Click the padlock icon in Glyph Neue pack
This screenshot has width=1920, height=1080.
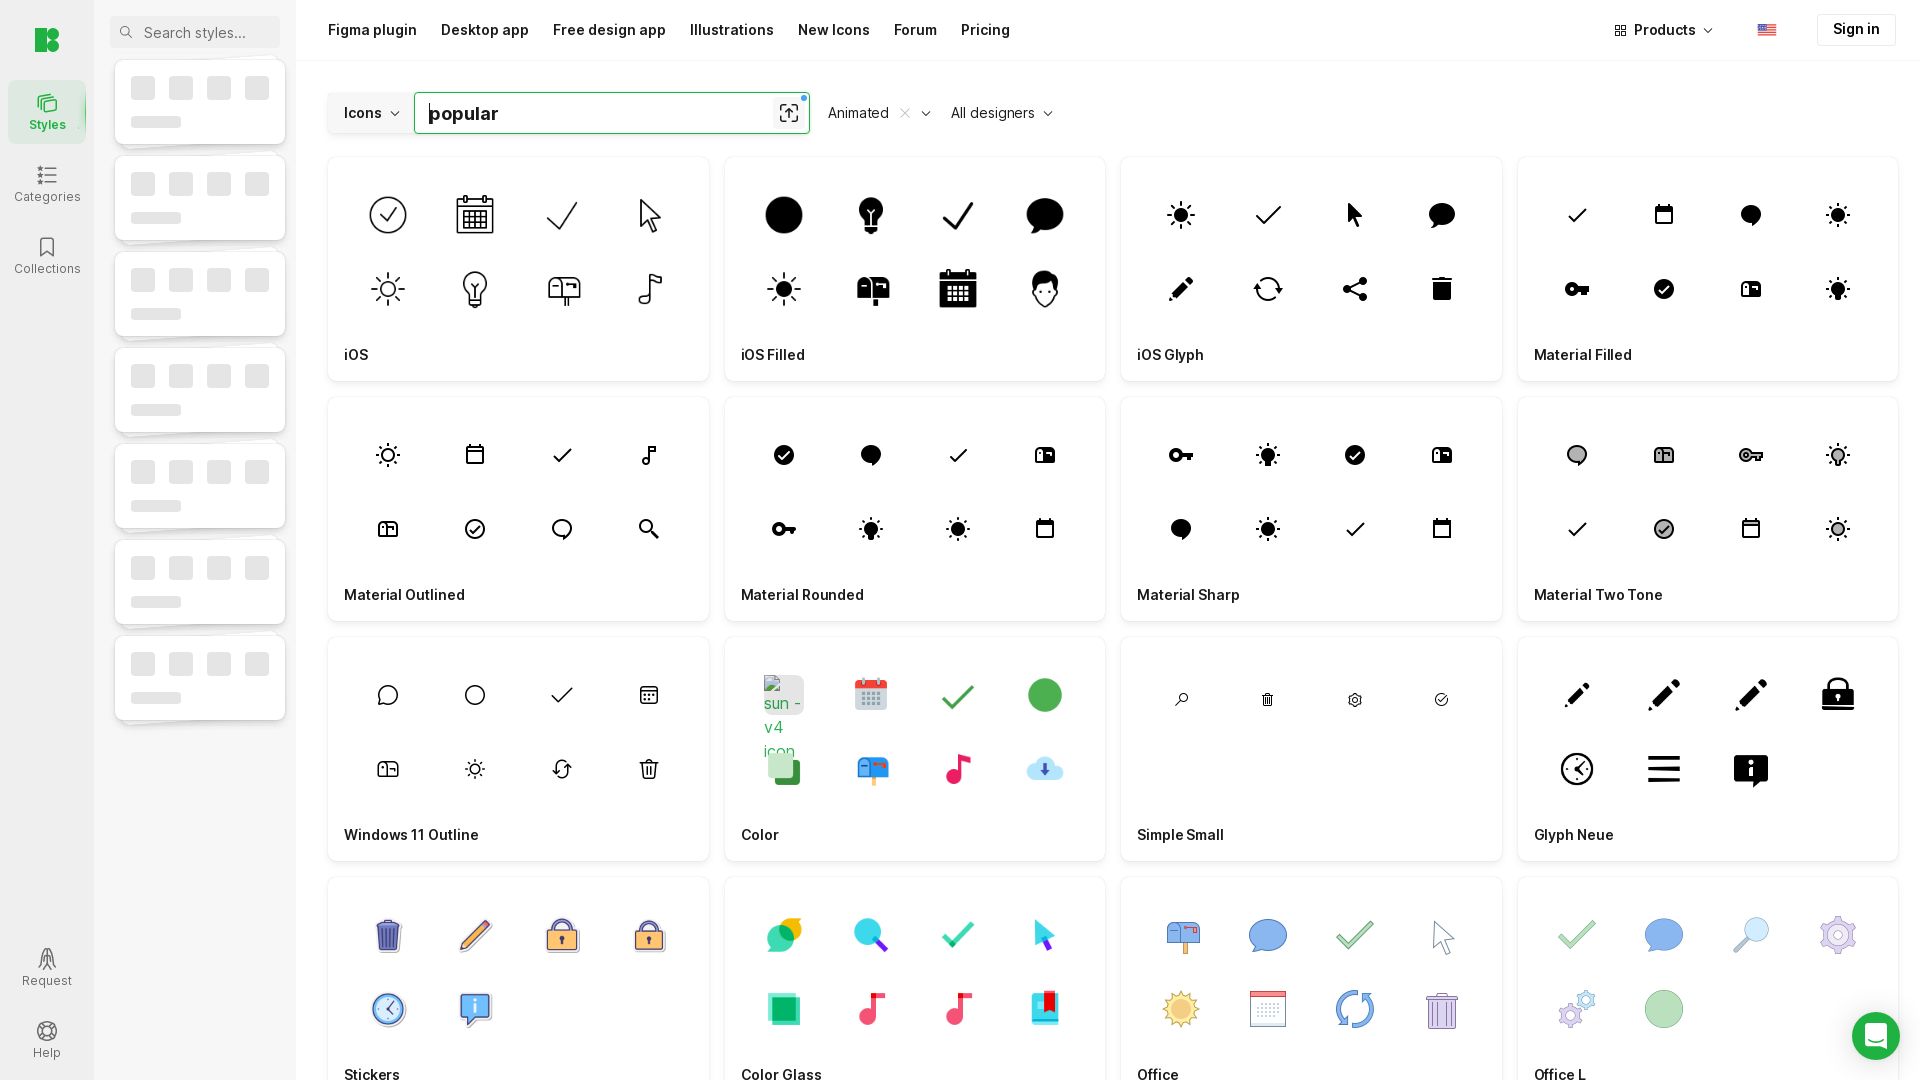[x=1838, y=694]
